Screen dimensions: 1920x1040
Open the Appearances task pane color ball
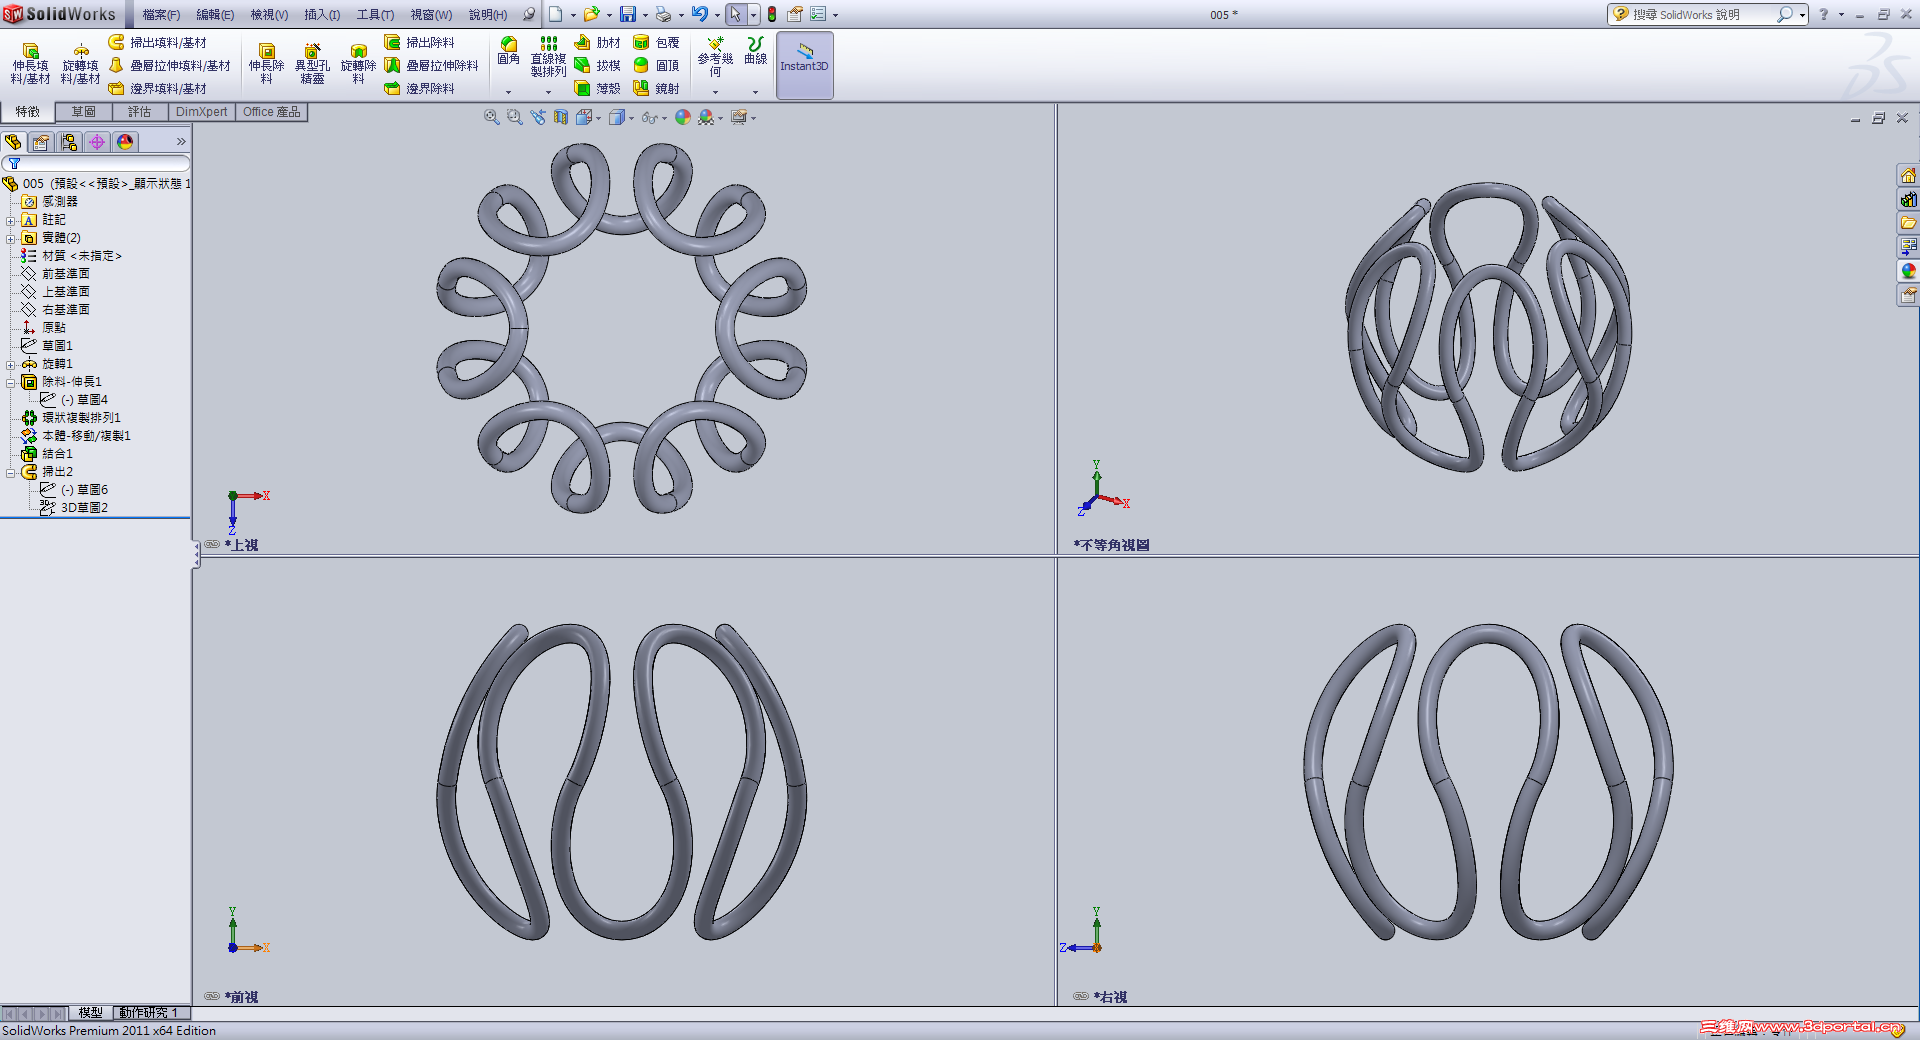1908,271
